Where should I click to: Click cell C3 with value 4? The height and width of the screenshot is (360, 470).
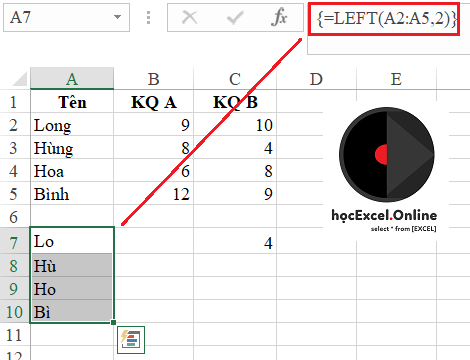click(235, 147)
